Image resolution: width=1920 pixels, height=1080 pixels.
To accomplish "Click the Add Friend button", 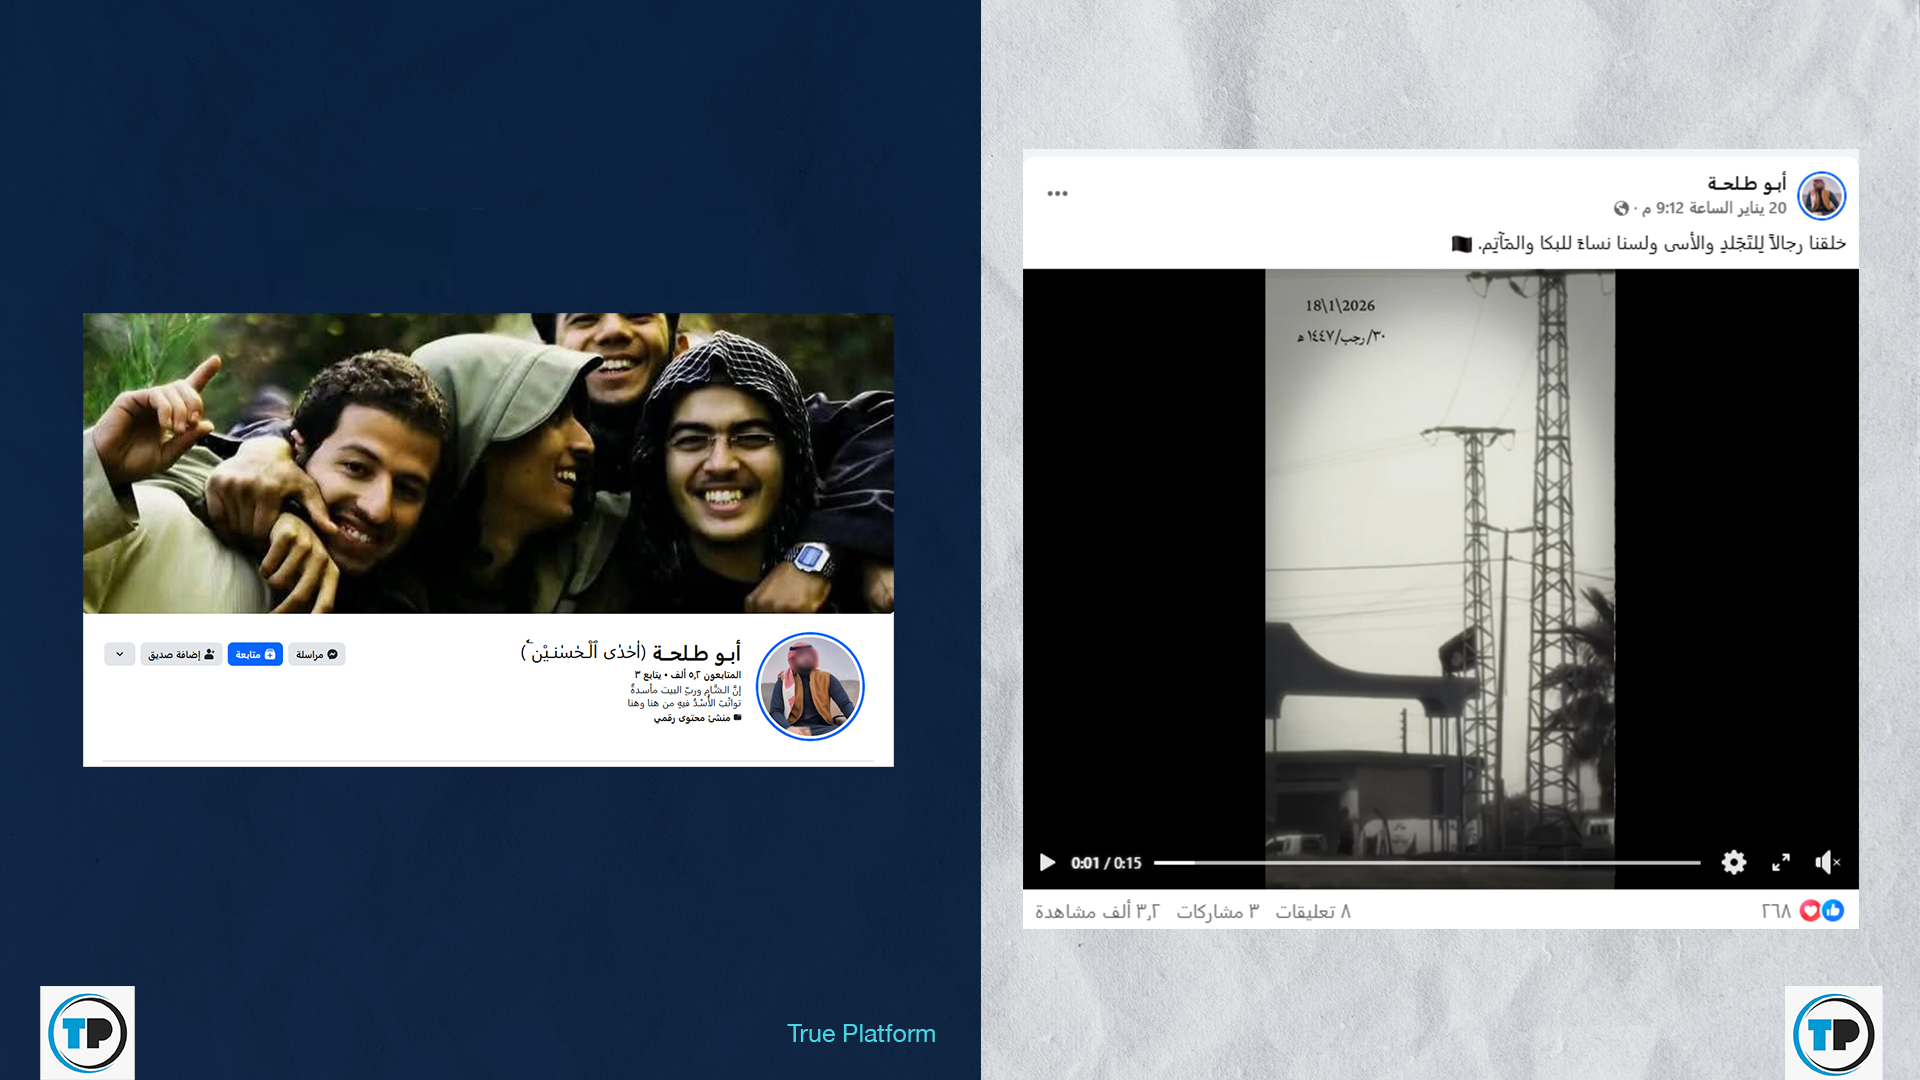I will click(181, 654).
